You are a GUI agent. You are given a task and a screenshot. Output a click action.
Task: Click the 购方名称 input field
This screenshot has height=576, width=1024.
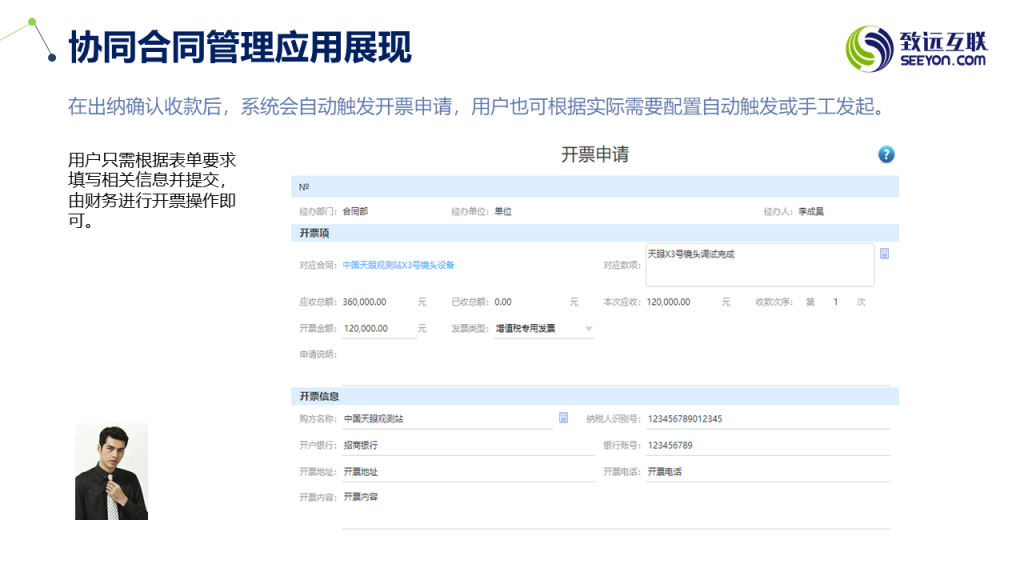point(446,419)
